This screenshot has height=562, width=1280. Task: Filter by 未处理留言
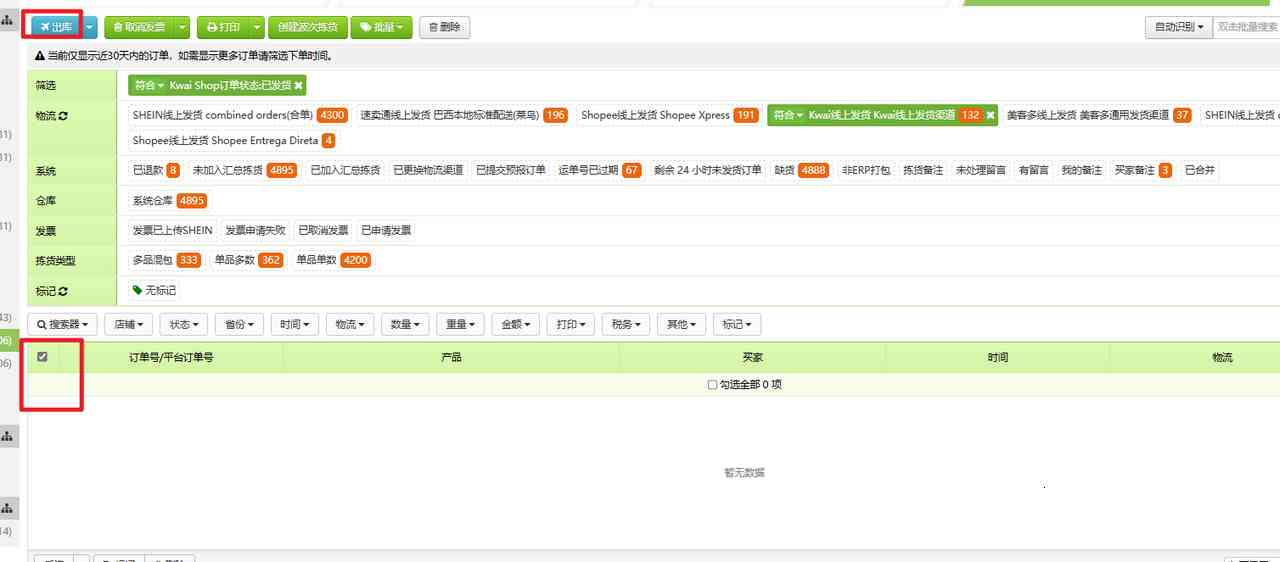(981, 170)
